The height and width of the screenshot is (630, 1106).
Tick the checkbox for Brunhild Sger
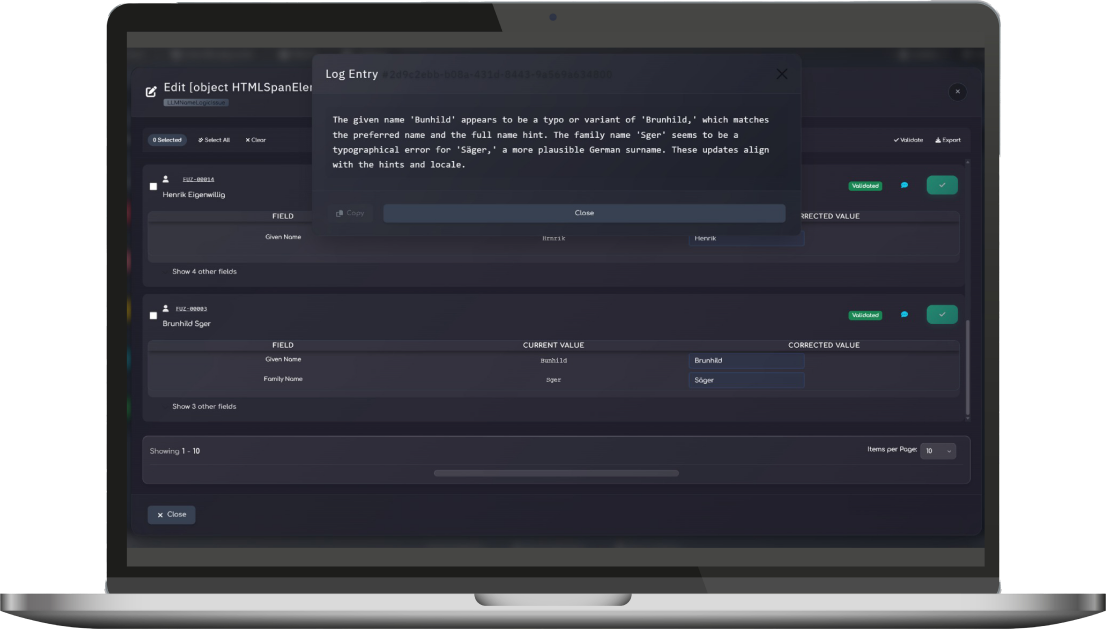click(153, 316)
